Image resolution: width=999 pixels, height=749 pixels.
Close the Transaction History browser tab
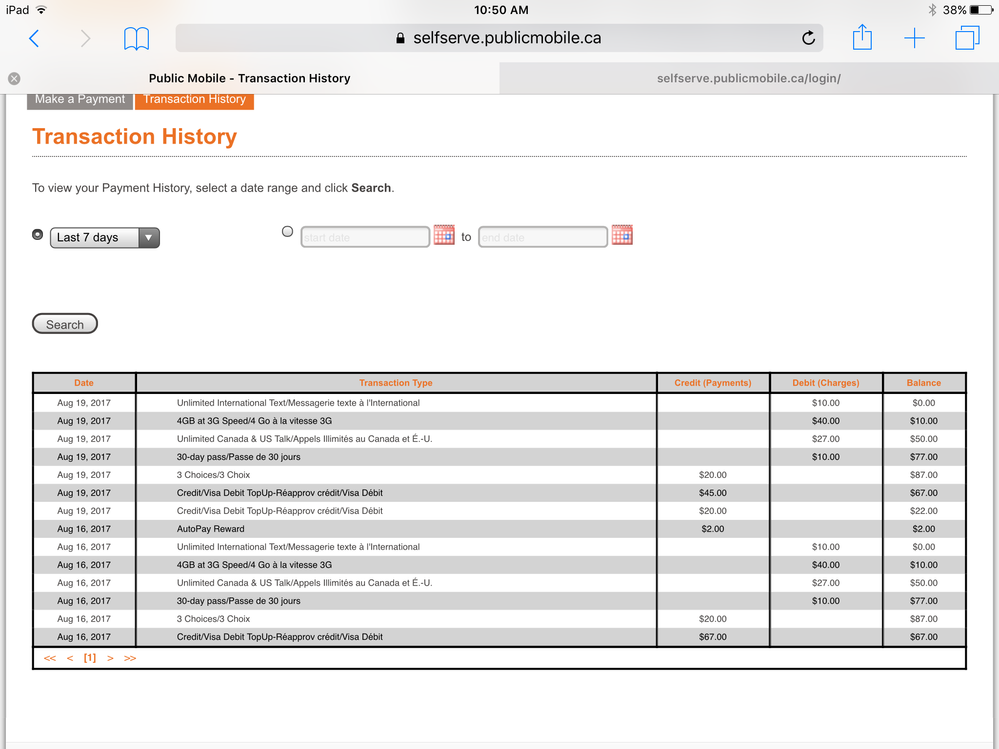point(14,78)
